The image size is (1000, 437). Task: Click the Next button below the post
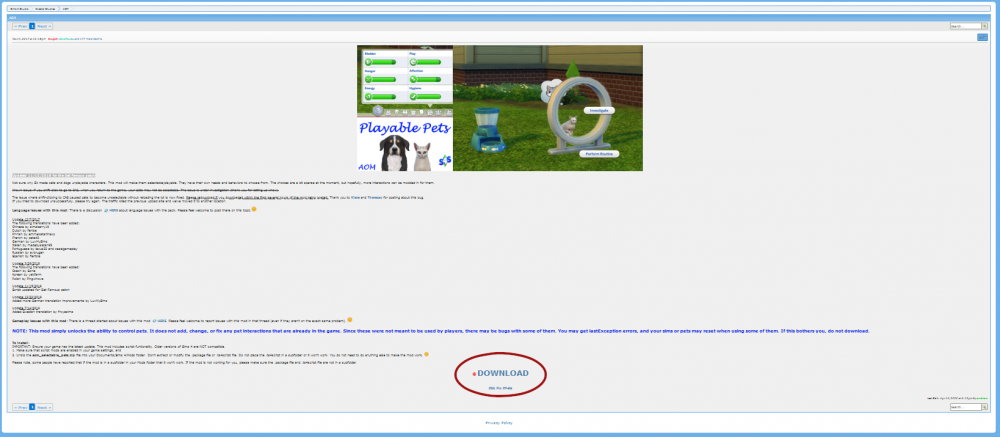[x=44, y=407]
